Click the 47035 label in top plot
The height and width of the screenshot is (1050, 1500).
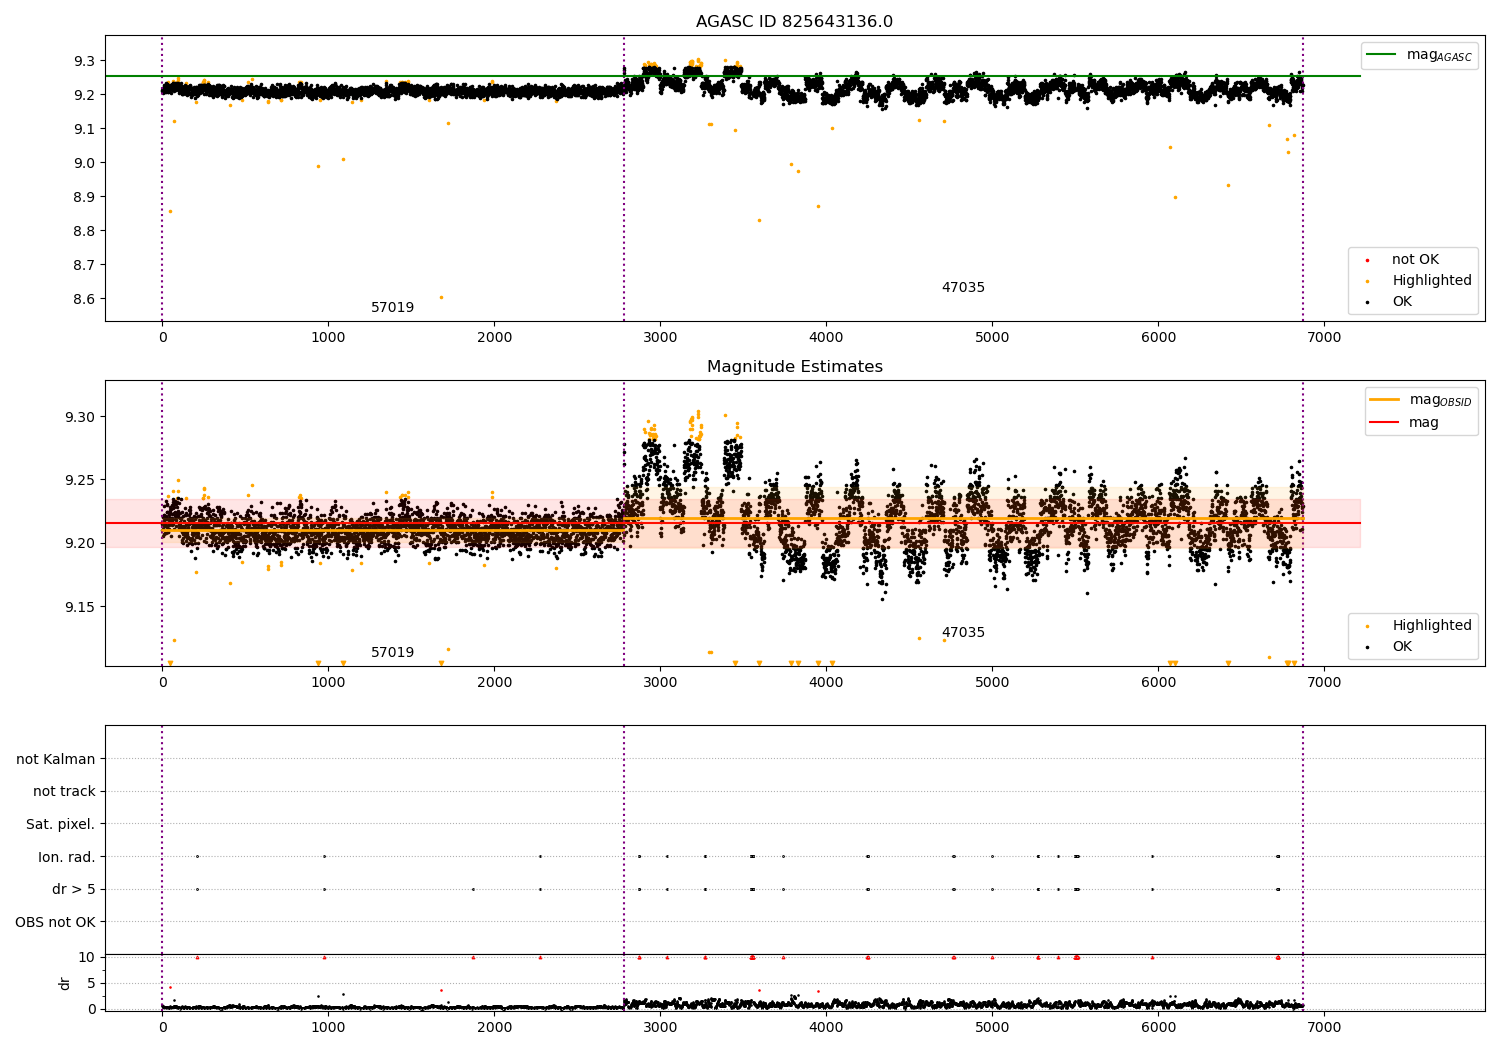pyautogui.click(x=963, y=288)
